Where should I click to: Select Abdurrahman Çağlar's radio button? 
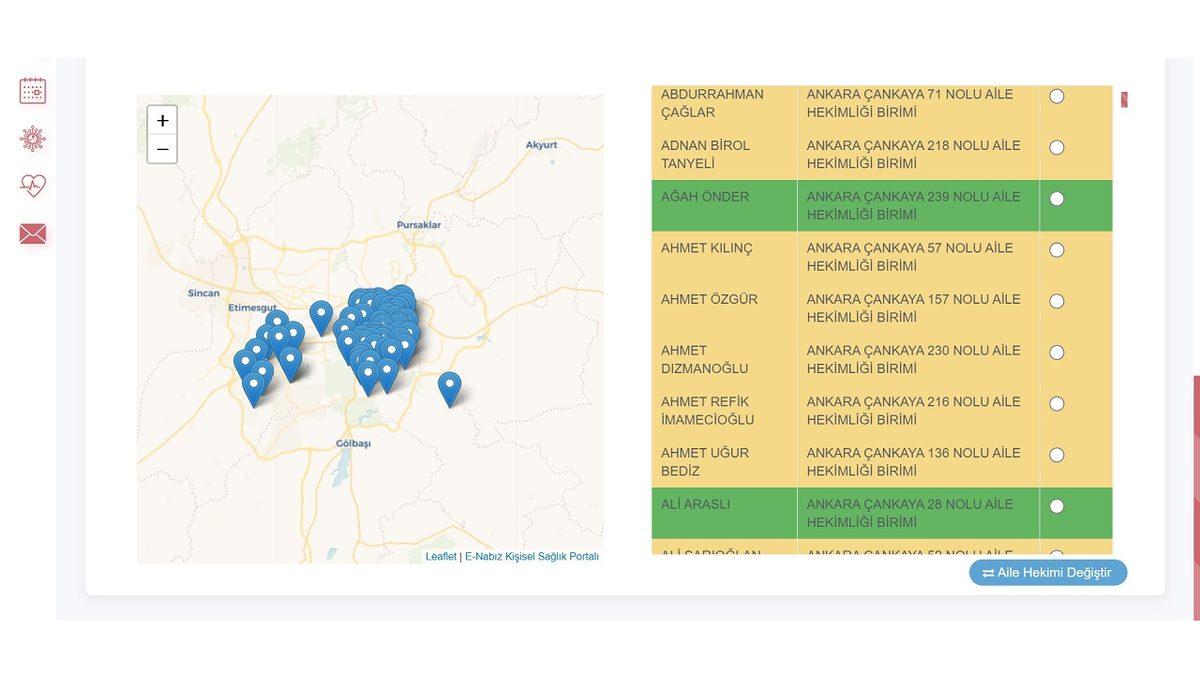[x=1056, y=96]
